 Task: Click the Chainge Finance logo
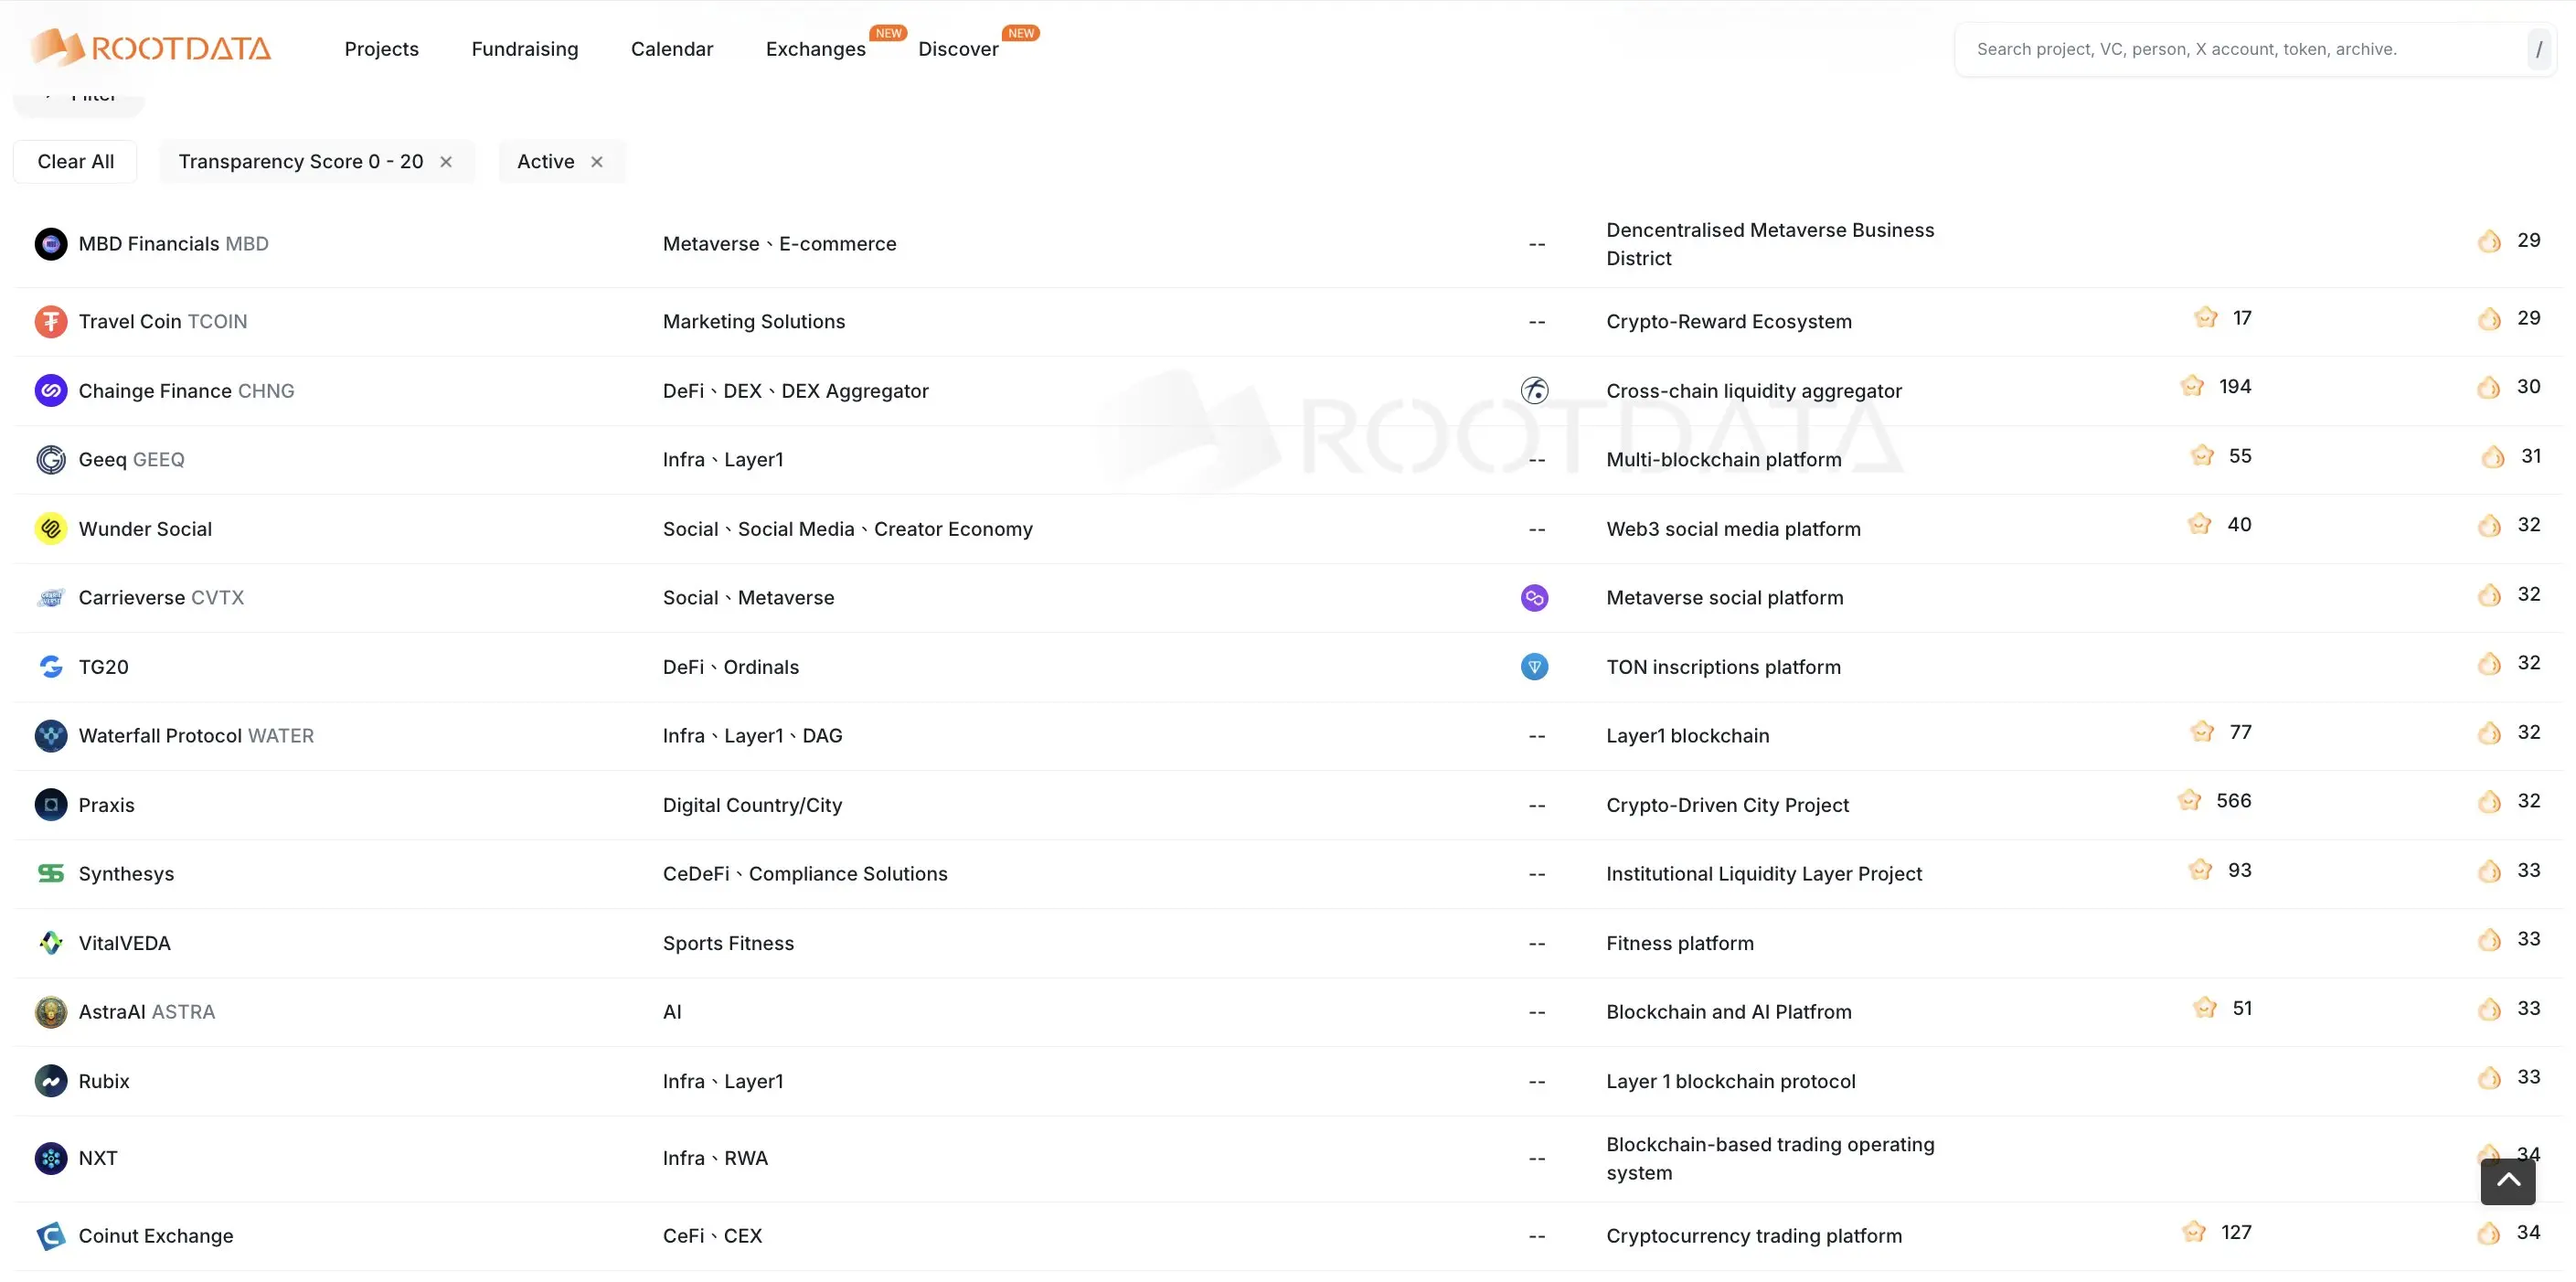51,390
